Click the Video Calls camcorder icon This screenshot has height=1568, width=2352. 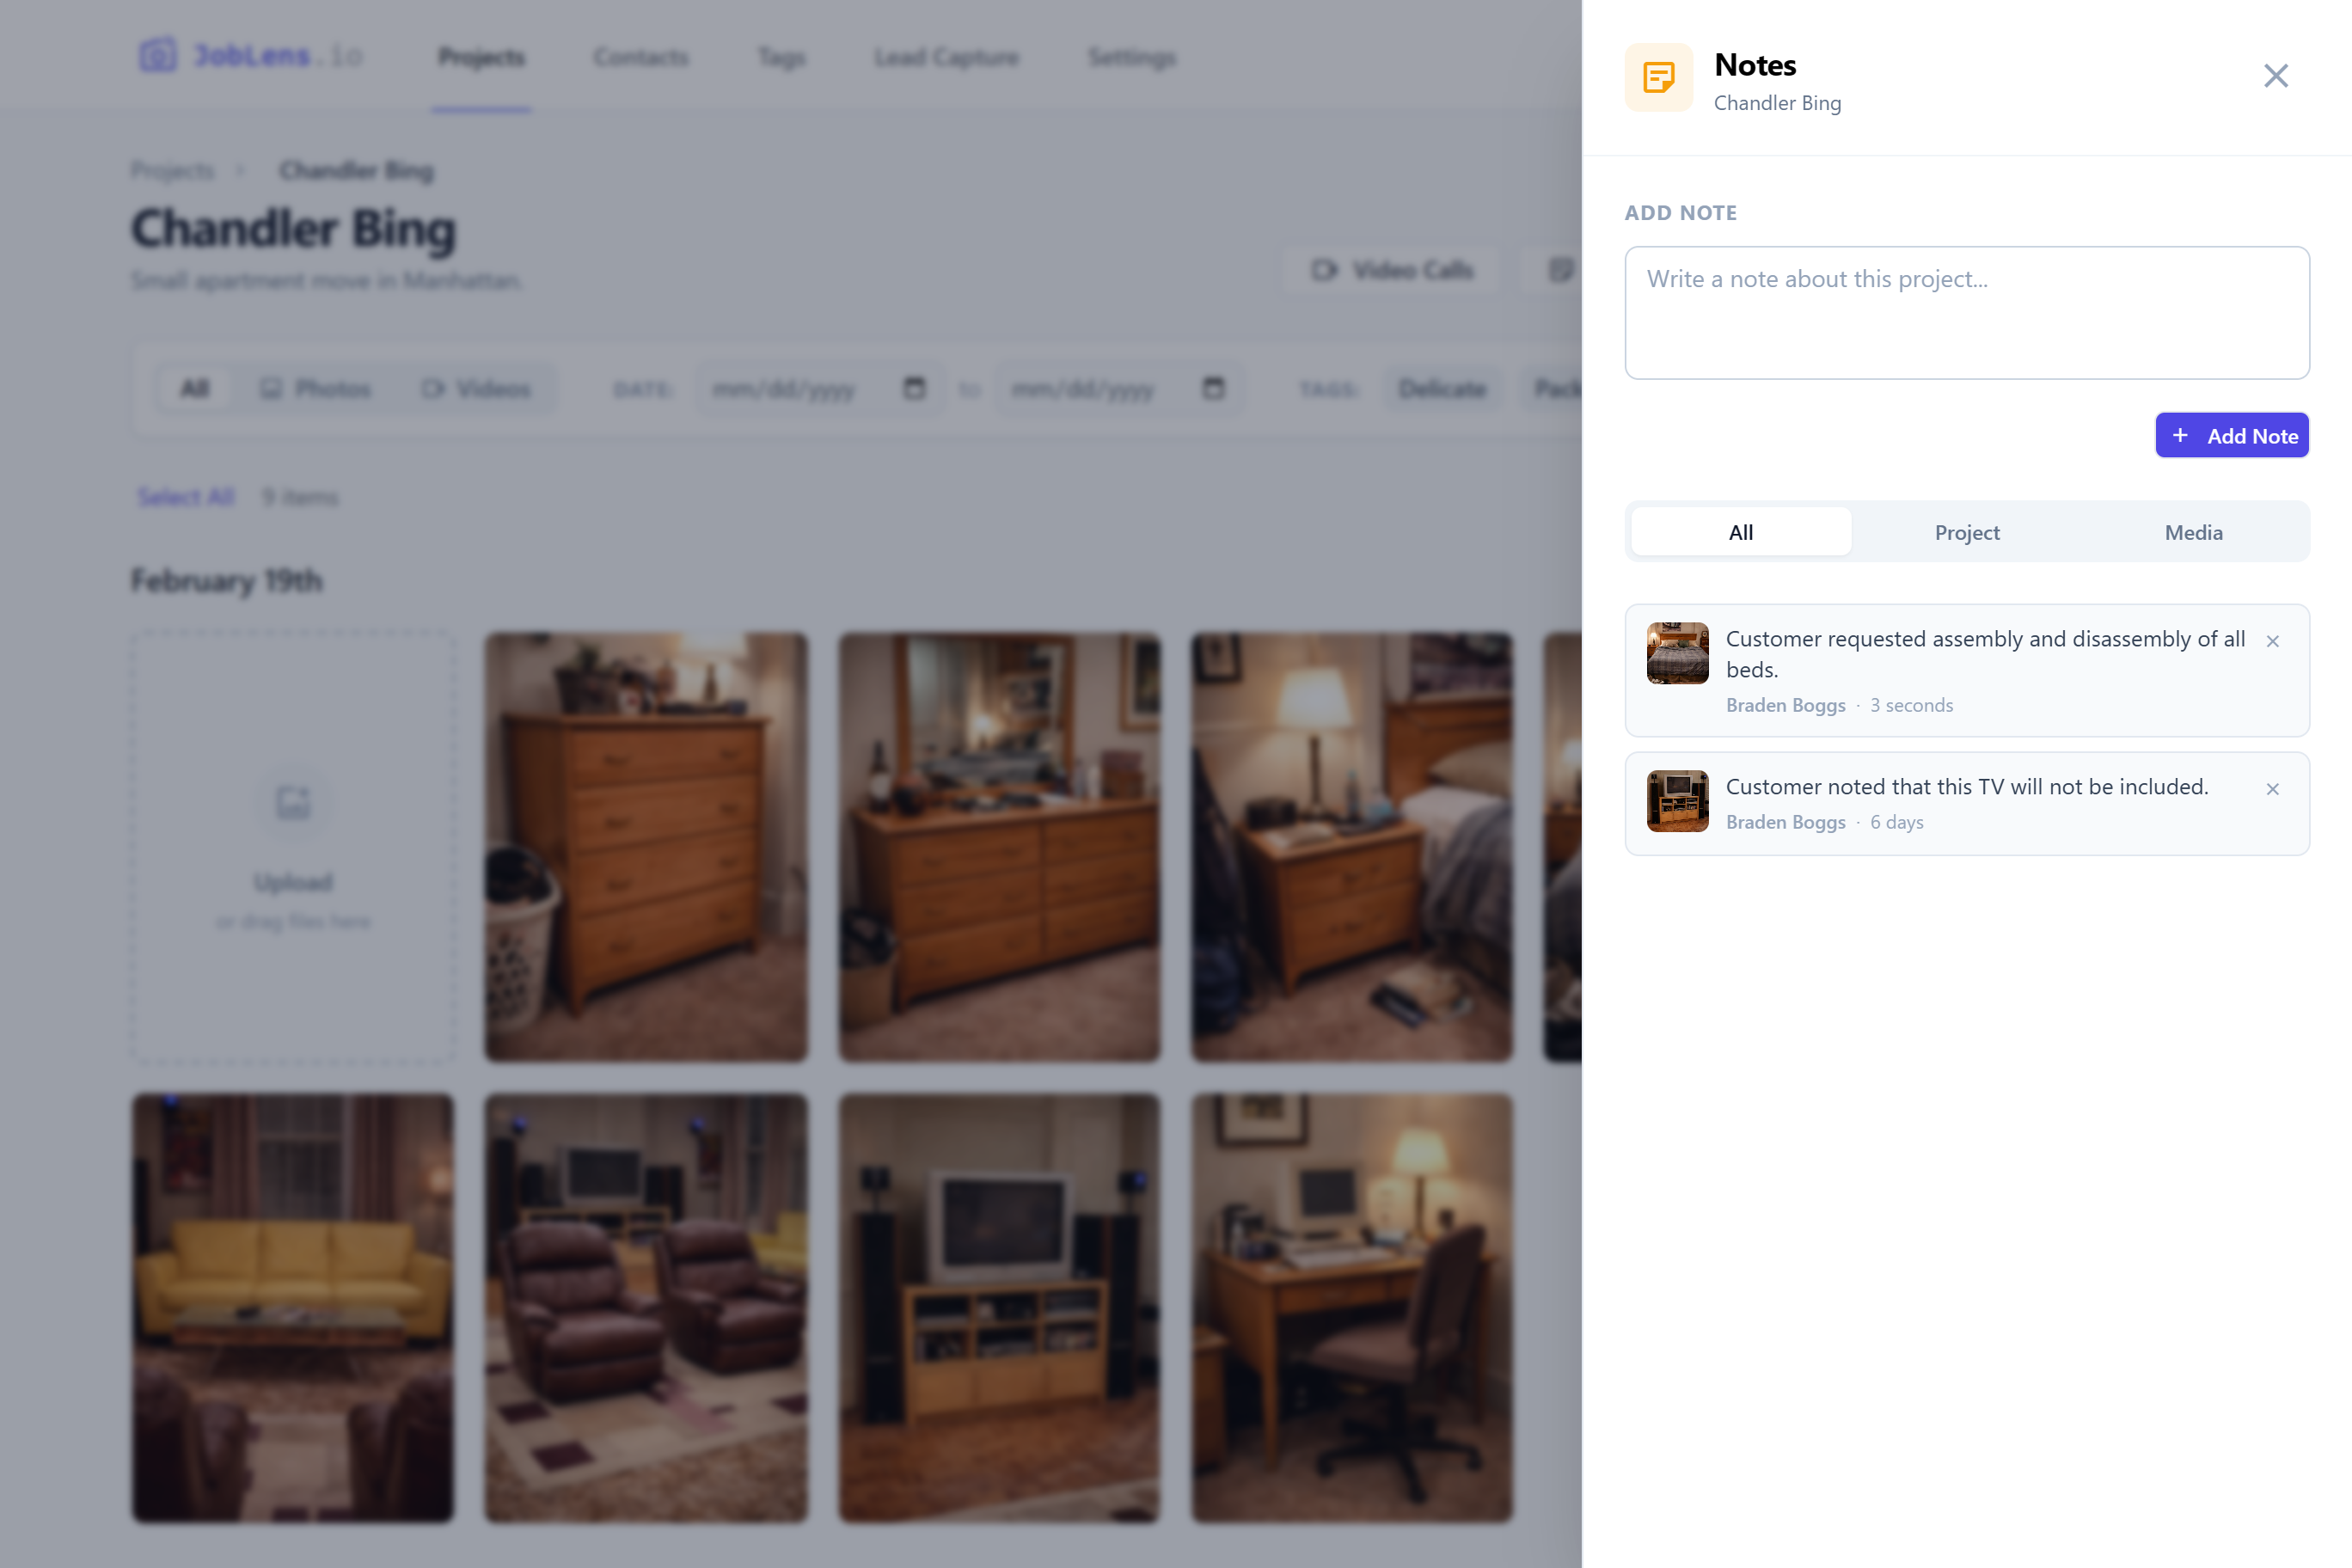click(1325, 270)
